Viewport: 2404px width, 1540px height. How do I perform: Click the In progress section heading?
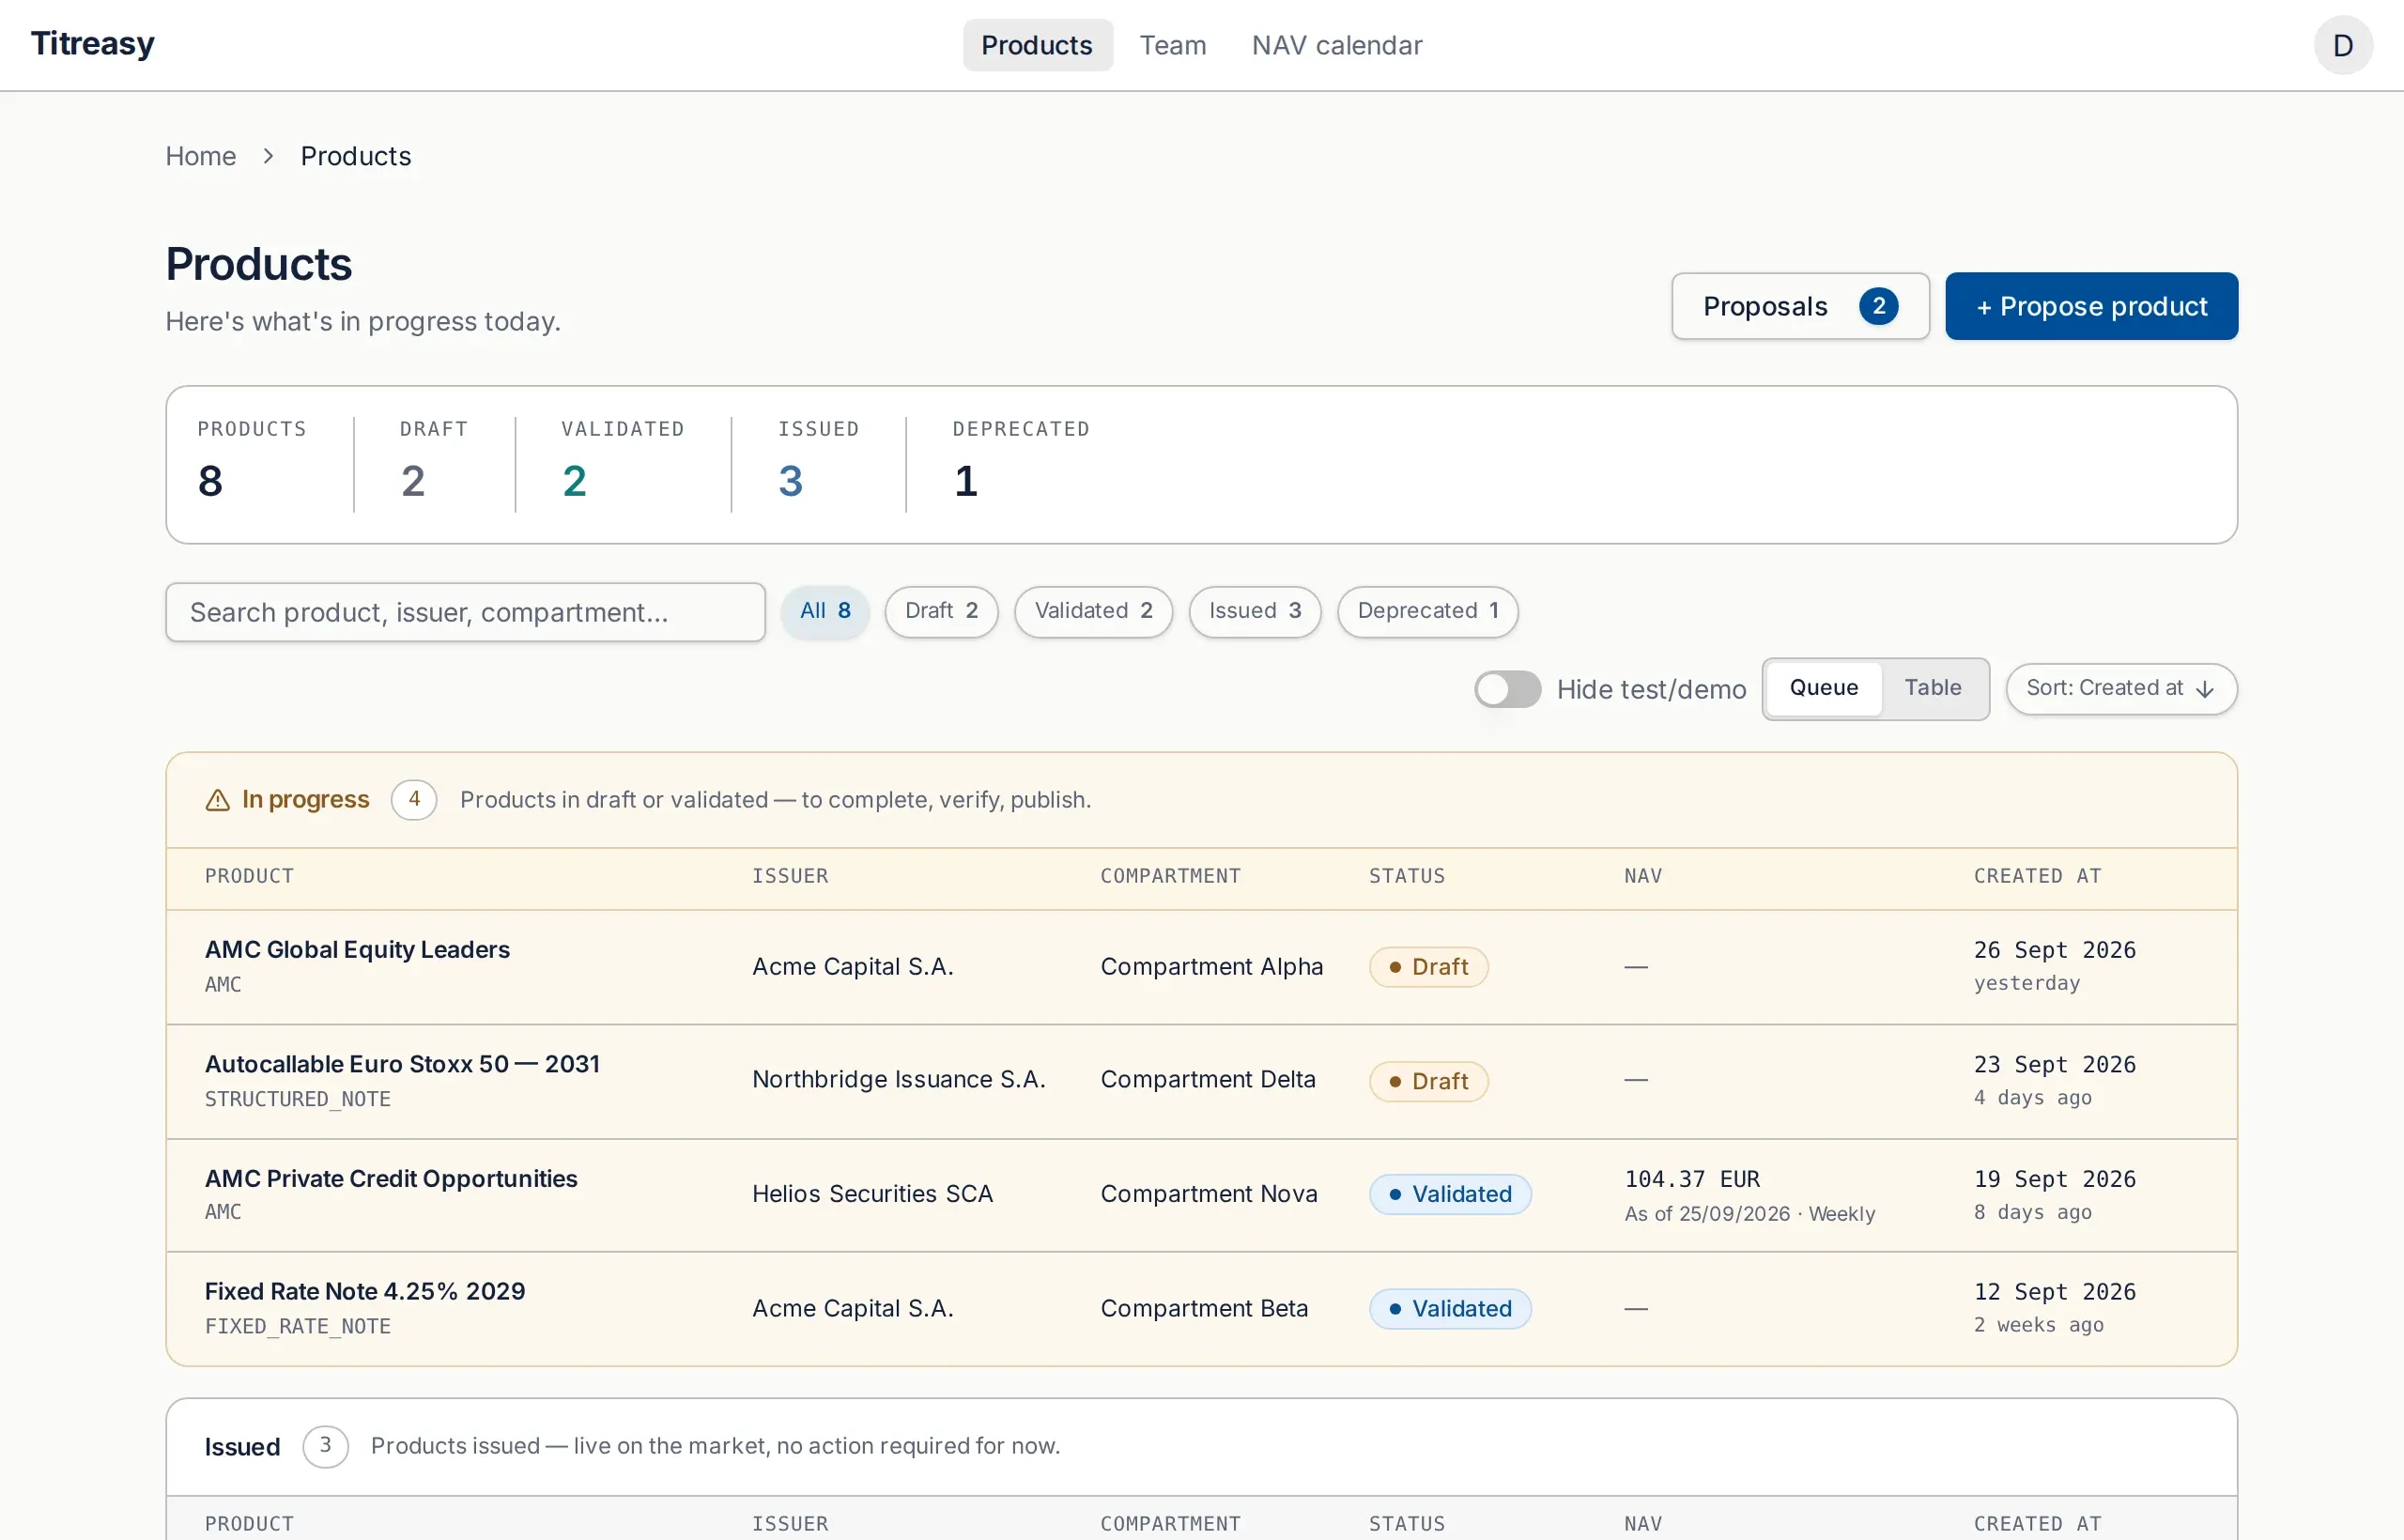tap(305, 800)
